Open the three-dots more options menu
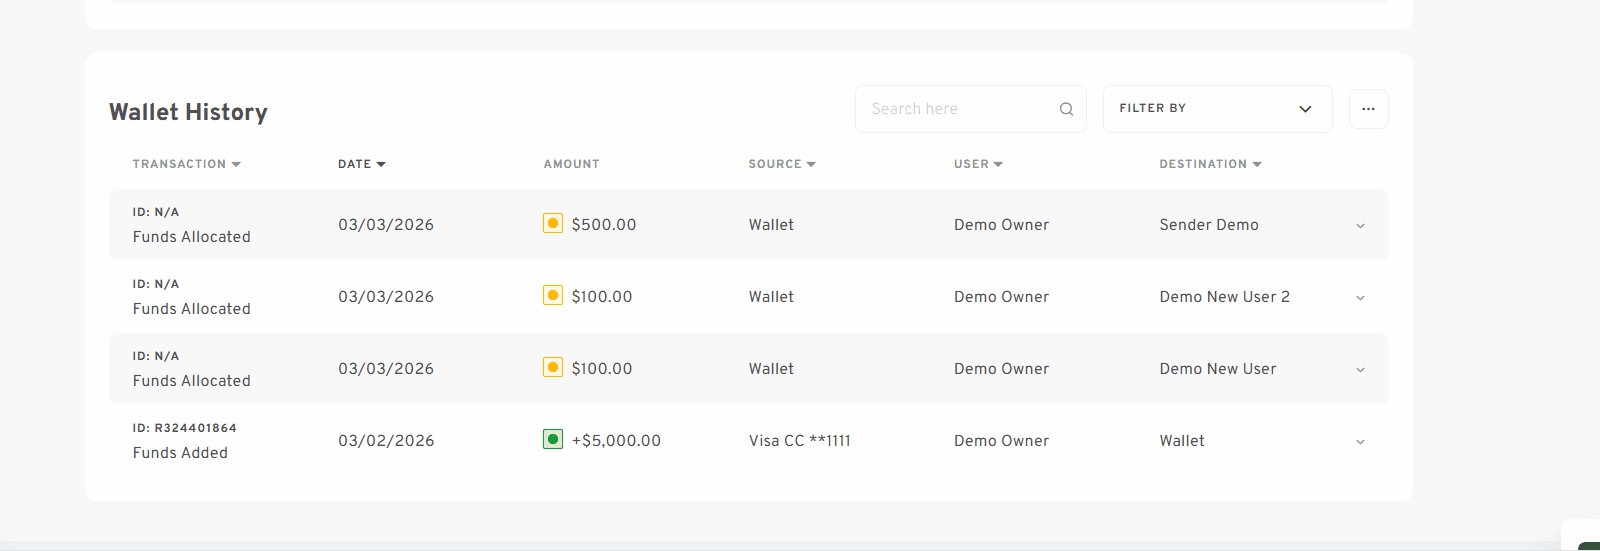Viewport: 1600px width, 551px height. pyautogui.click(x=1368, y=109)
